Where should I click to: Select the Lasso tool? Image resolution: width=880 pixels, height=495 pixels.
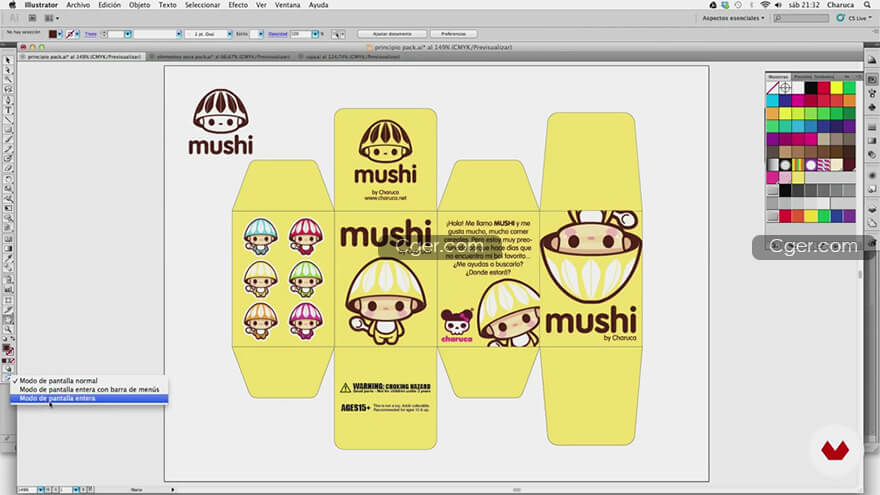[8, 89]
